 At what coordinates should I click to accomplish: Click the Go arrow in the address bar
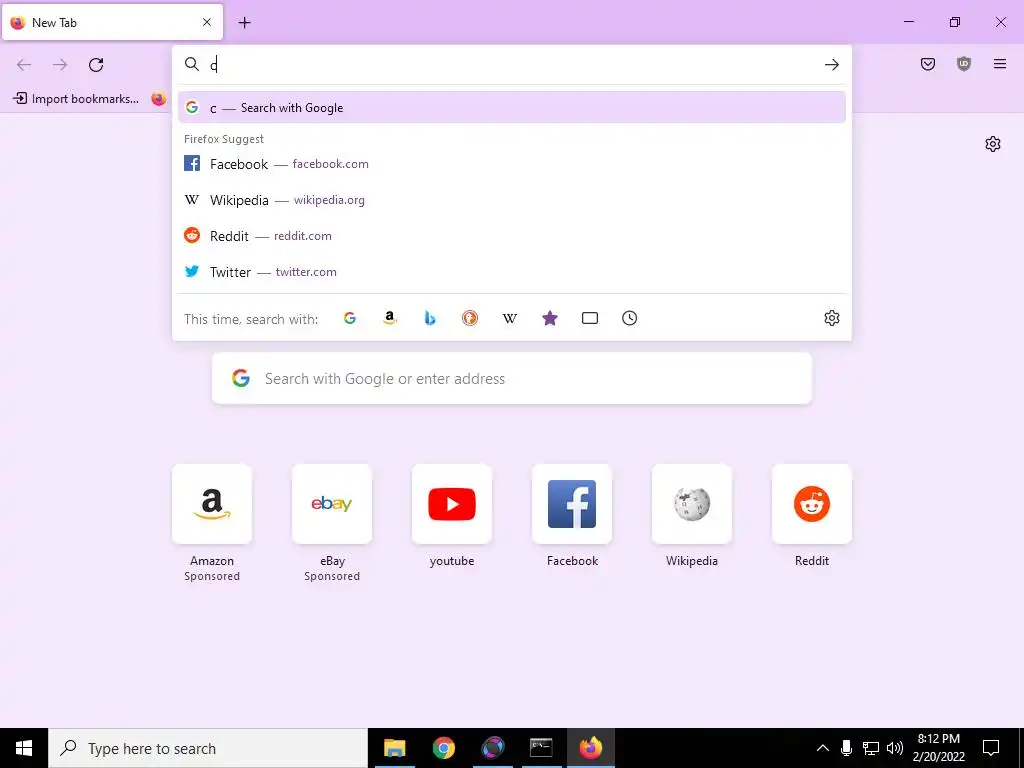pyautogui.click(x=831, y=65)
